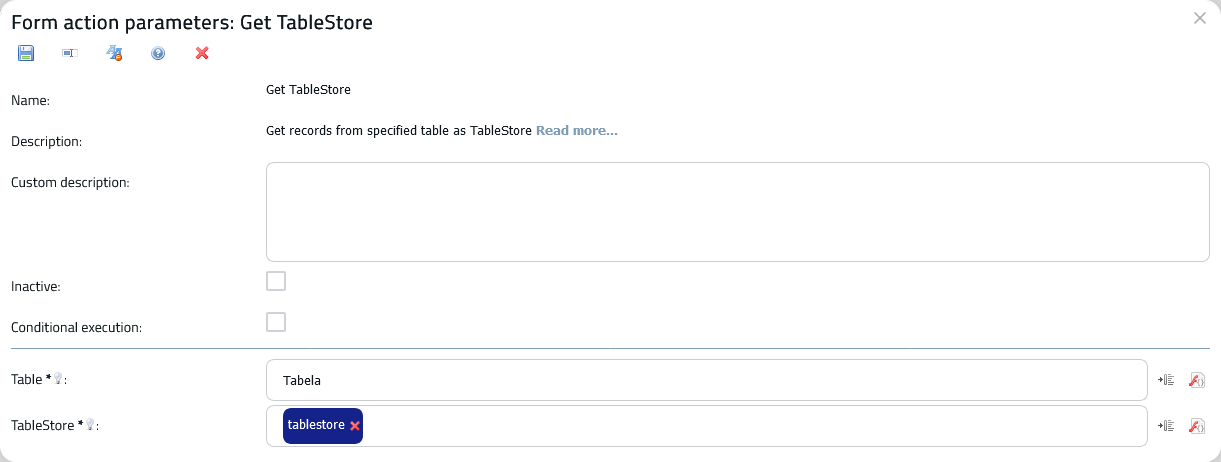The image size is (1221, 462).
Task: Click the red X cancel icon in the toolbar
Action: point(202,53)
